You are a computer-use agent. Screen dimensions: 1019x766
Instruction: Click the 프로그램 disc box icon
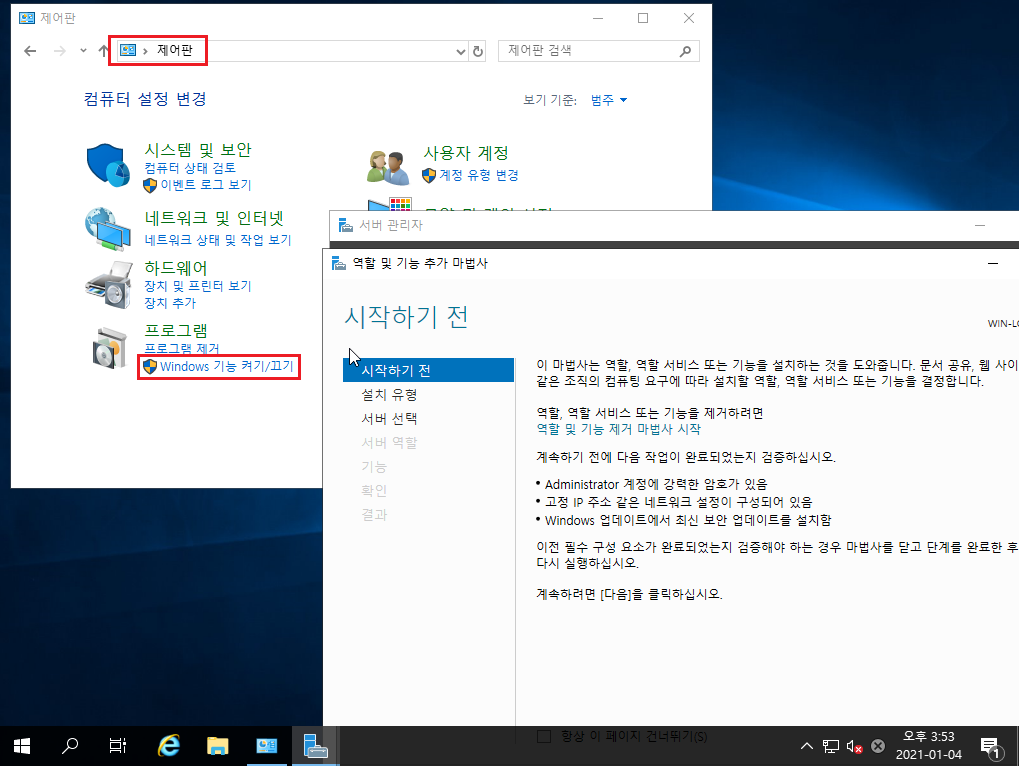pos(109,348)
